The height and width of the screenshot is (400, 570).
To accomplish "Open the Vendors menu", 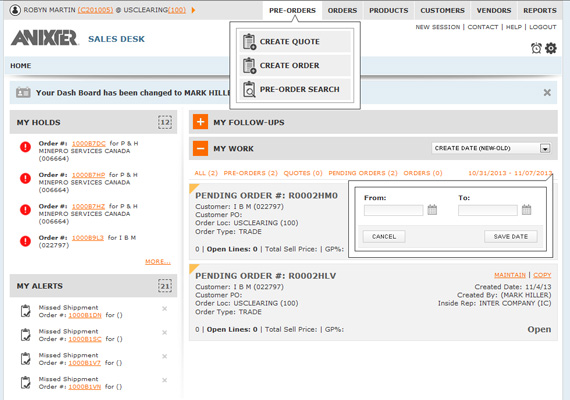I will (x=494, y=11).
